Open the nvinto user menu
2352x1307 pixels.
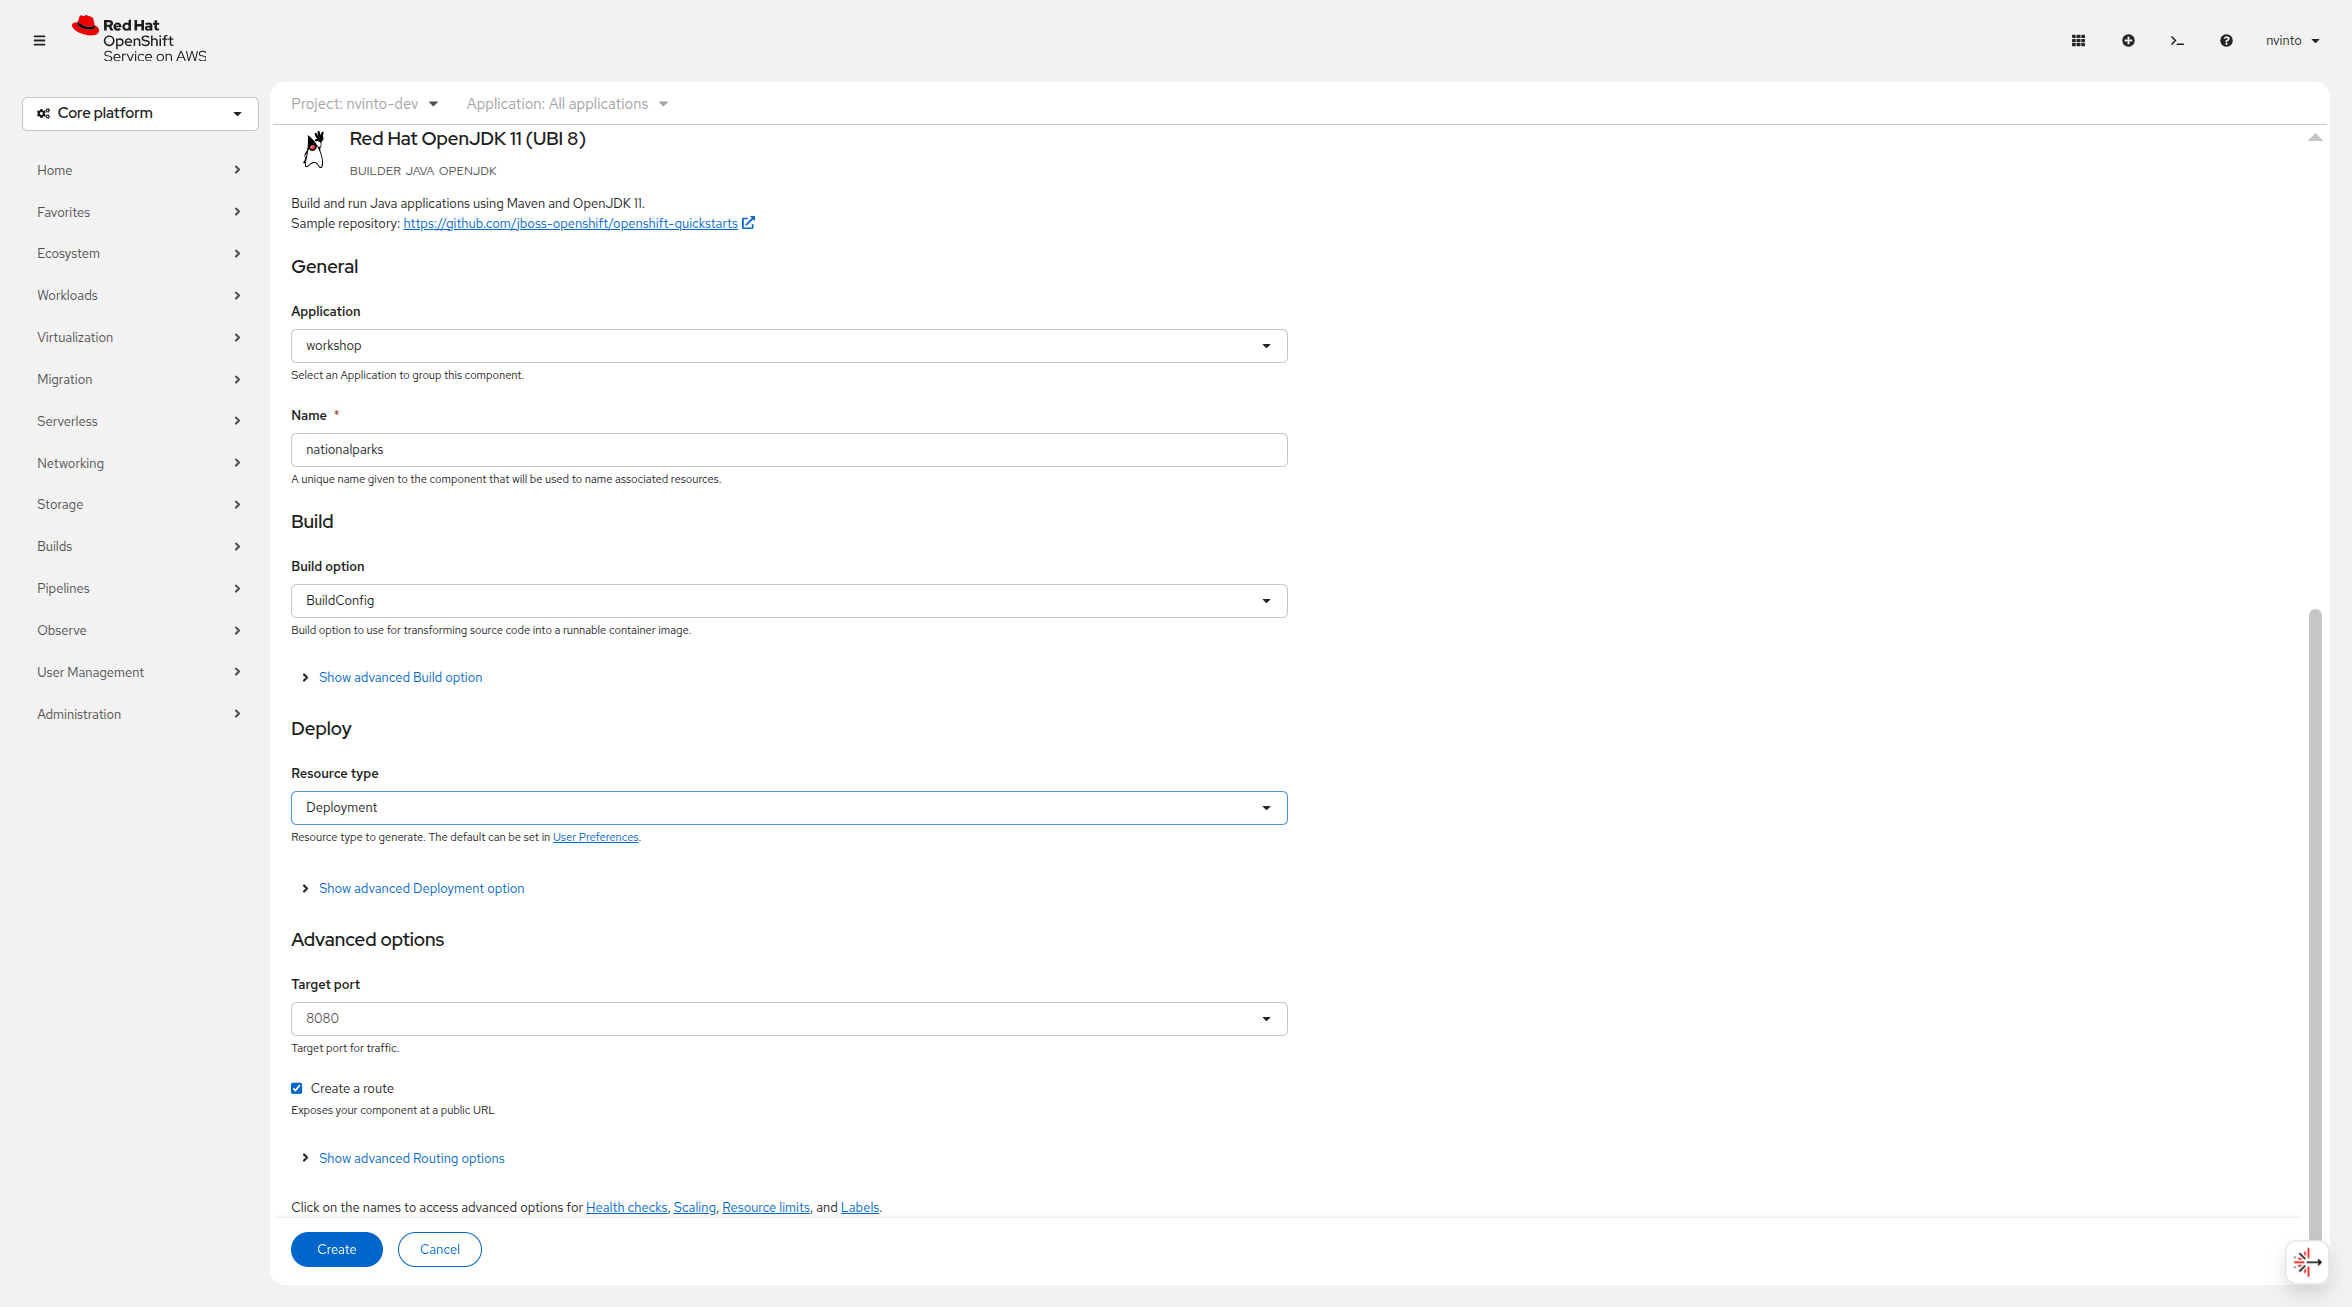tap(2292, 41)
